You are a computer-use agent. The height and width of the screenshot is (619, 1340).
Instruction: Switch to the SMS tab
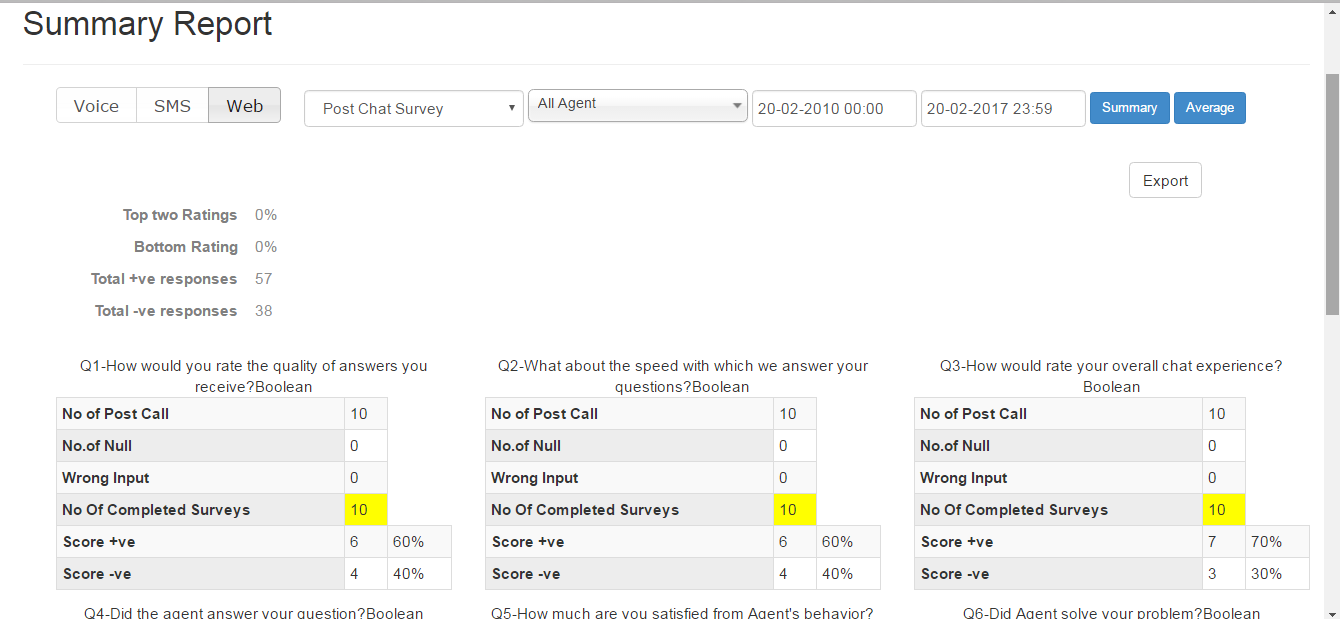tap(171, 104)
